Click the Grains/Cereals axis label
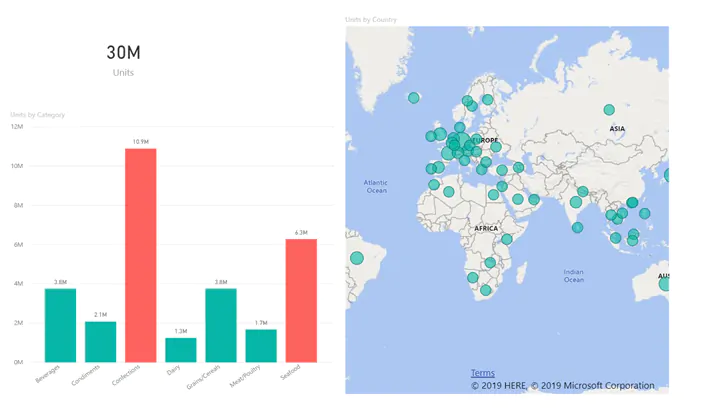The width and height of the screenshot is (720, 410). 203,377
